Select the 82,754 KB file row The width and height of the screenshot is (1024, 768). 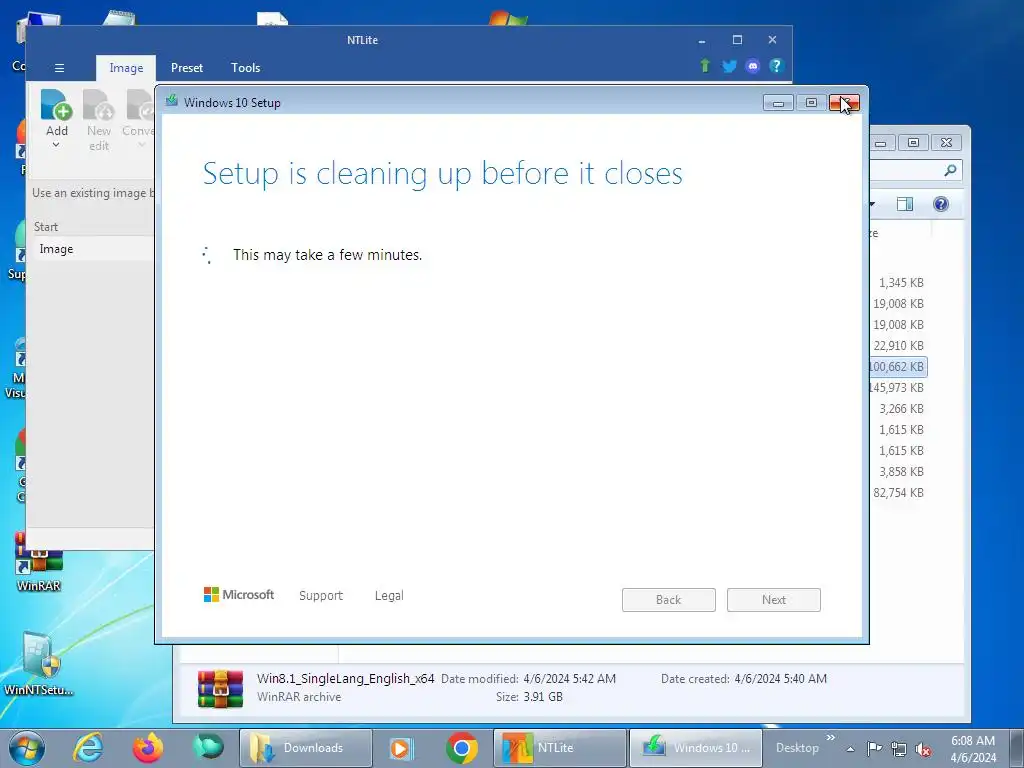(899, 493)
